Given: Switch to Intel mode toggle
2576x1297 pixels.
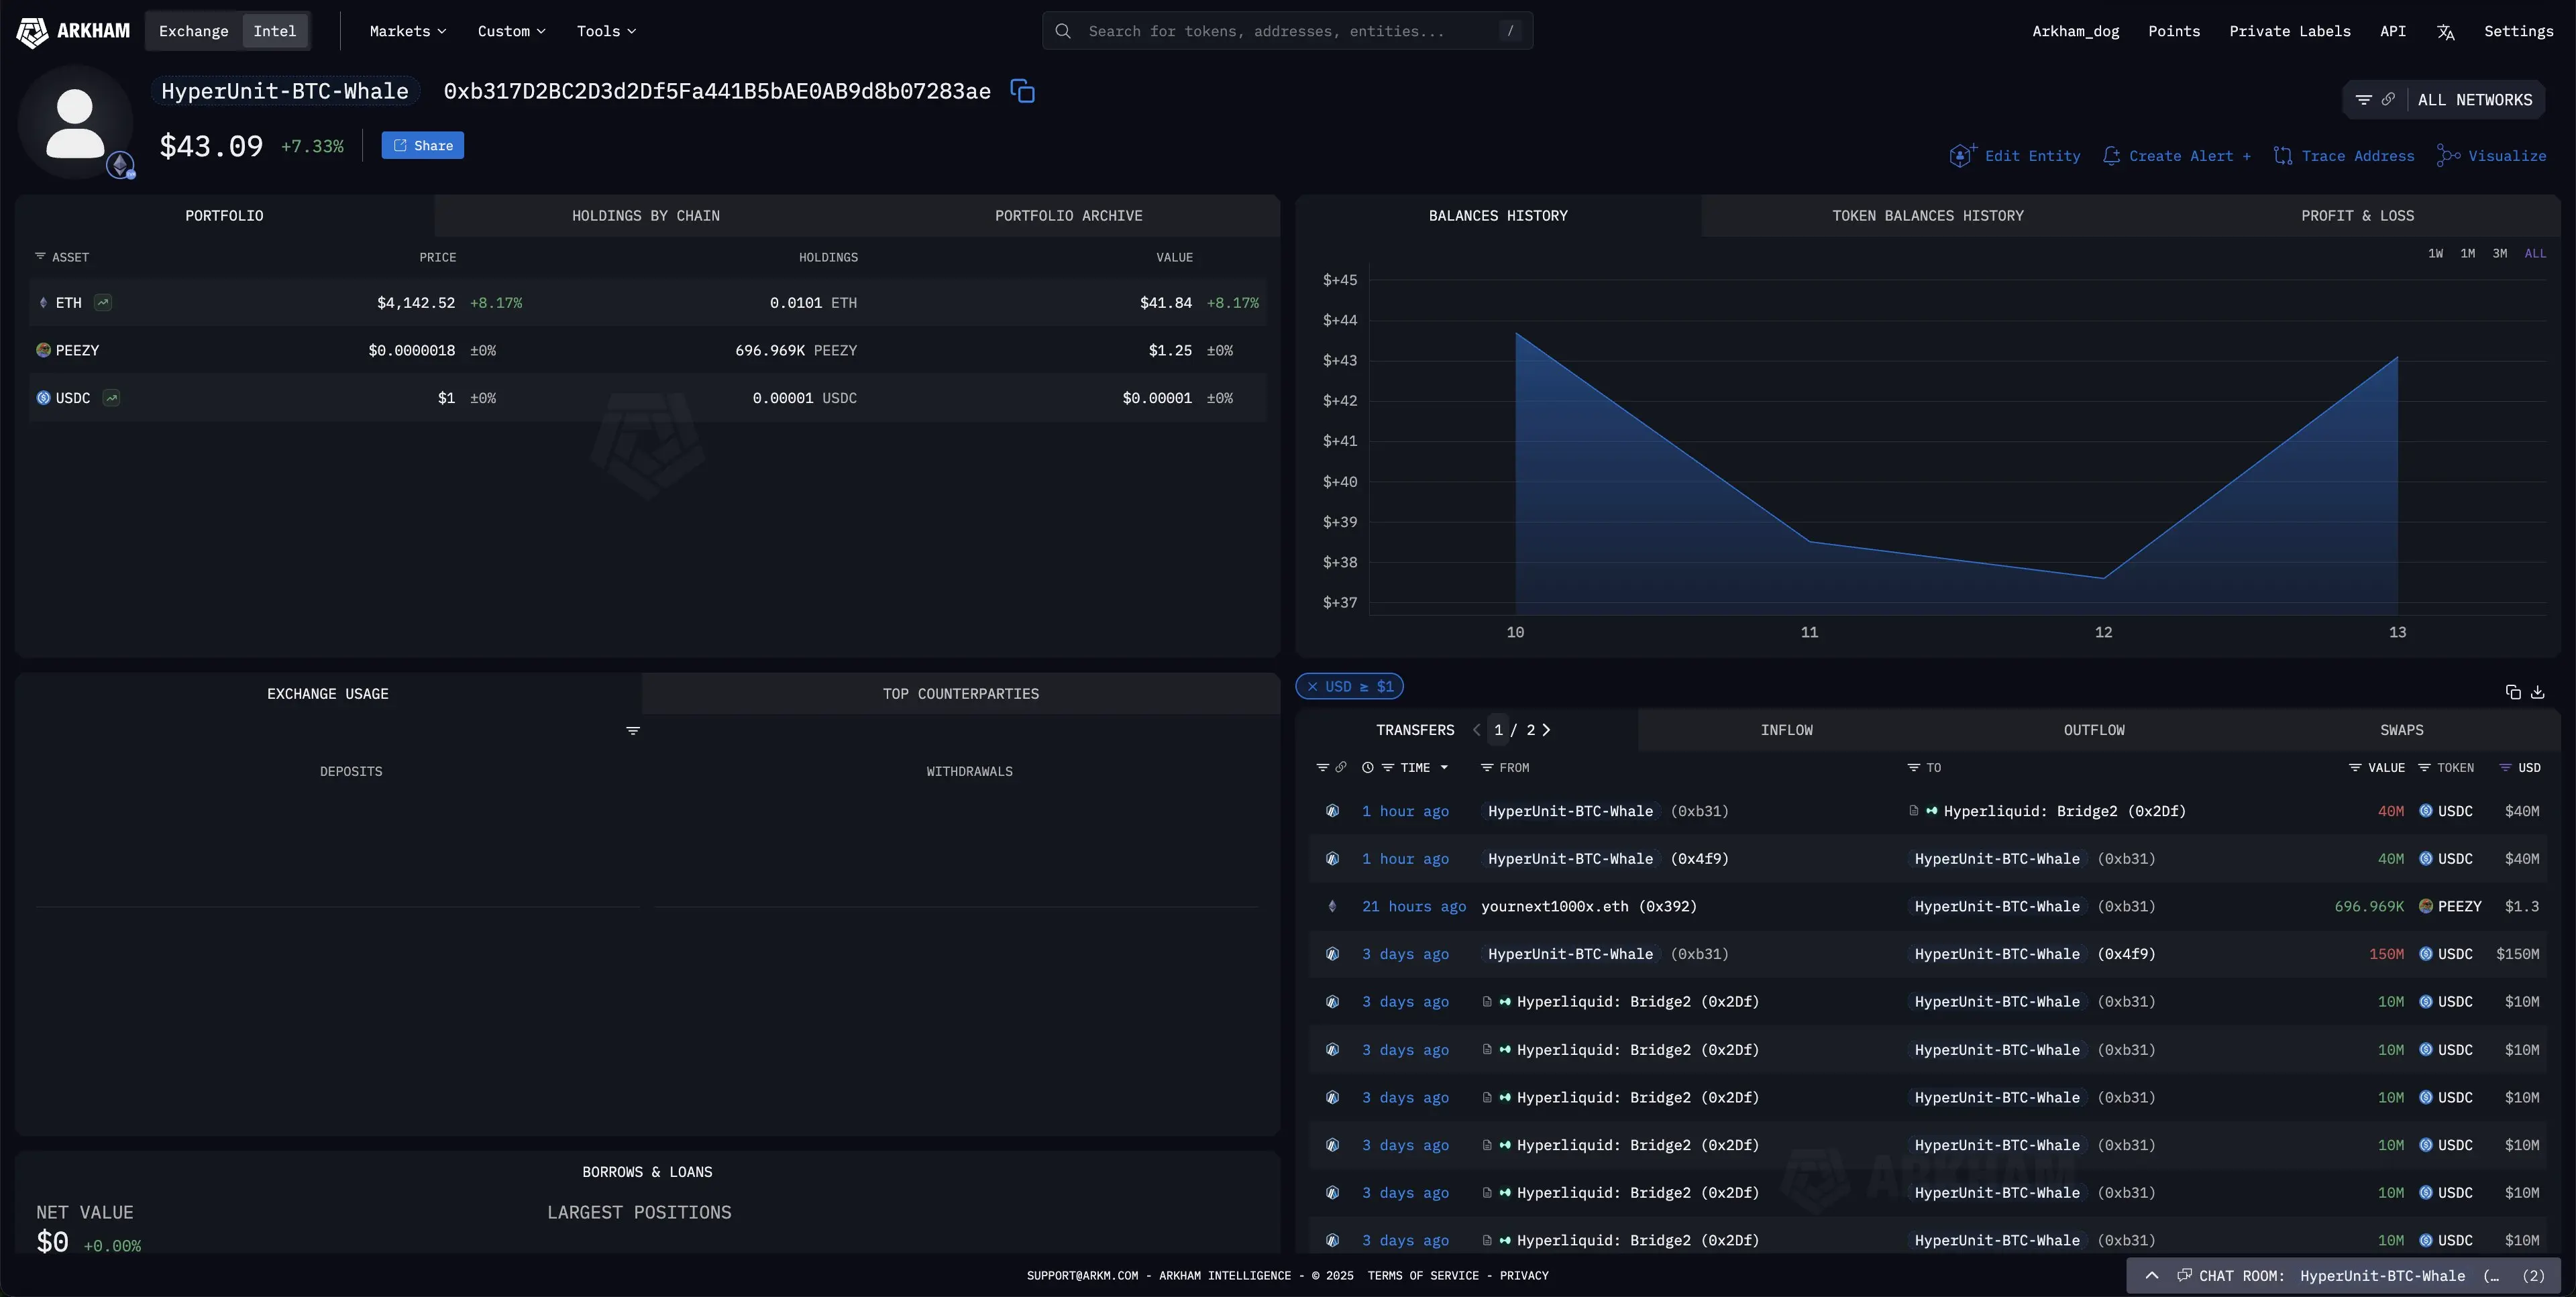Looking at the screenshot, I should [274, 31].
